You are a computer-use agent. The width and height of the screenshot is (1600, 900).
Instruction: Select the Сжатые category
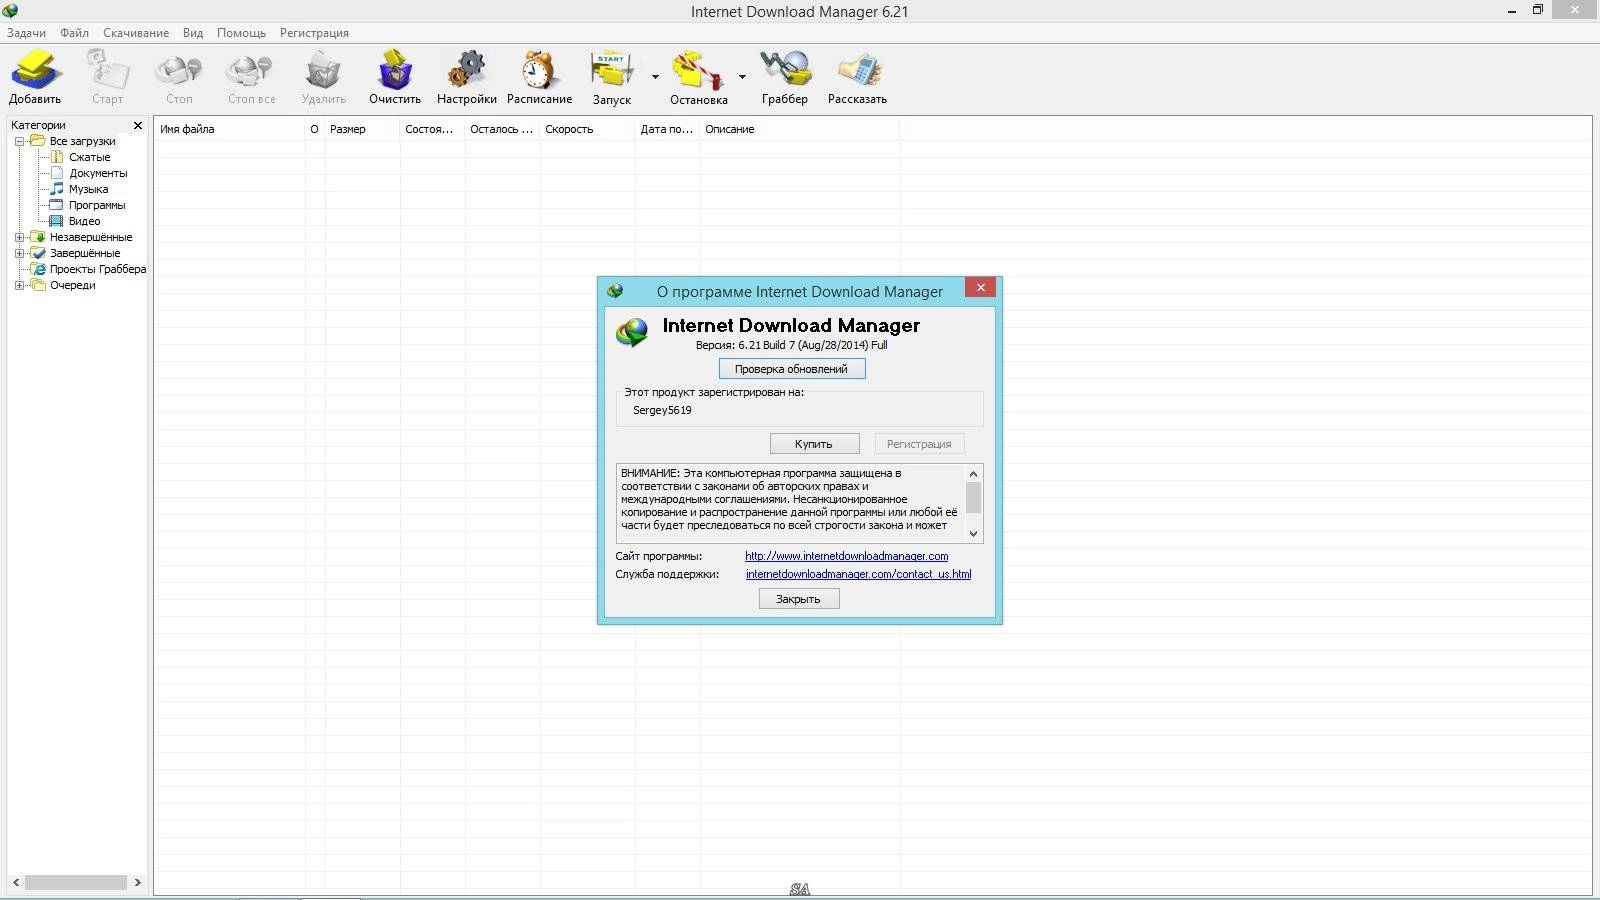[90, 157]
